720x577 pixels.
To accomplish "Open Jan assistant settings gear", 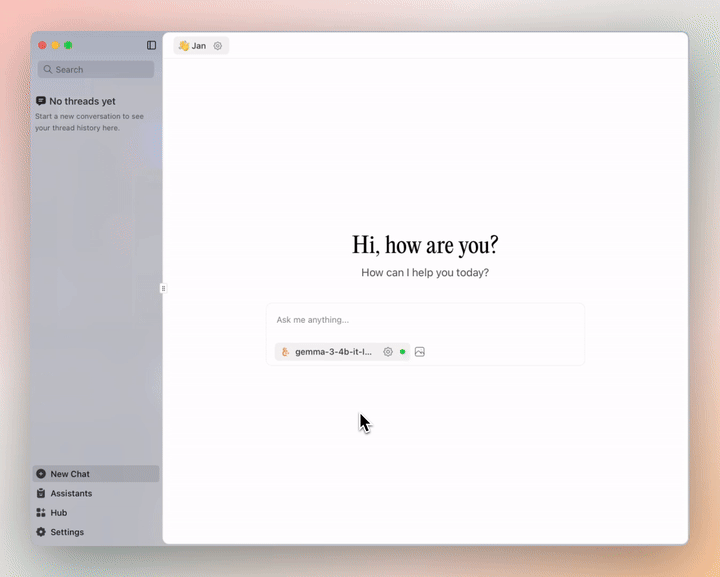I will [218, 46].
